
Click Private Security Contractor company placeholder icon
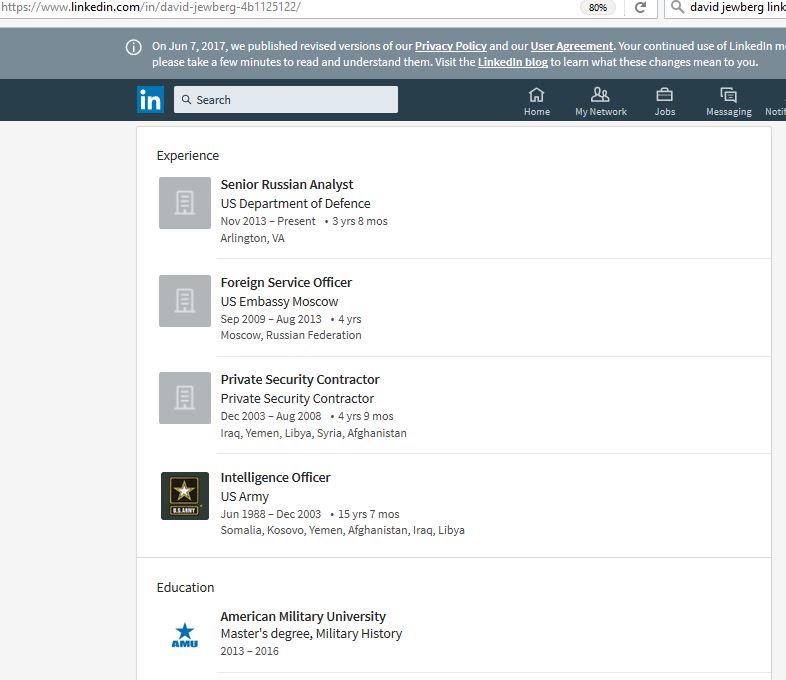click(184, 398)
